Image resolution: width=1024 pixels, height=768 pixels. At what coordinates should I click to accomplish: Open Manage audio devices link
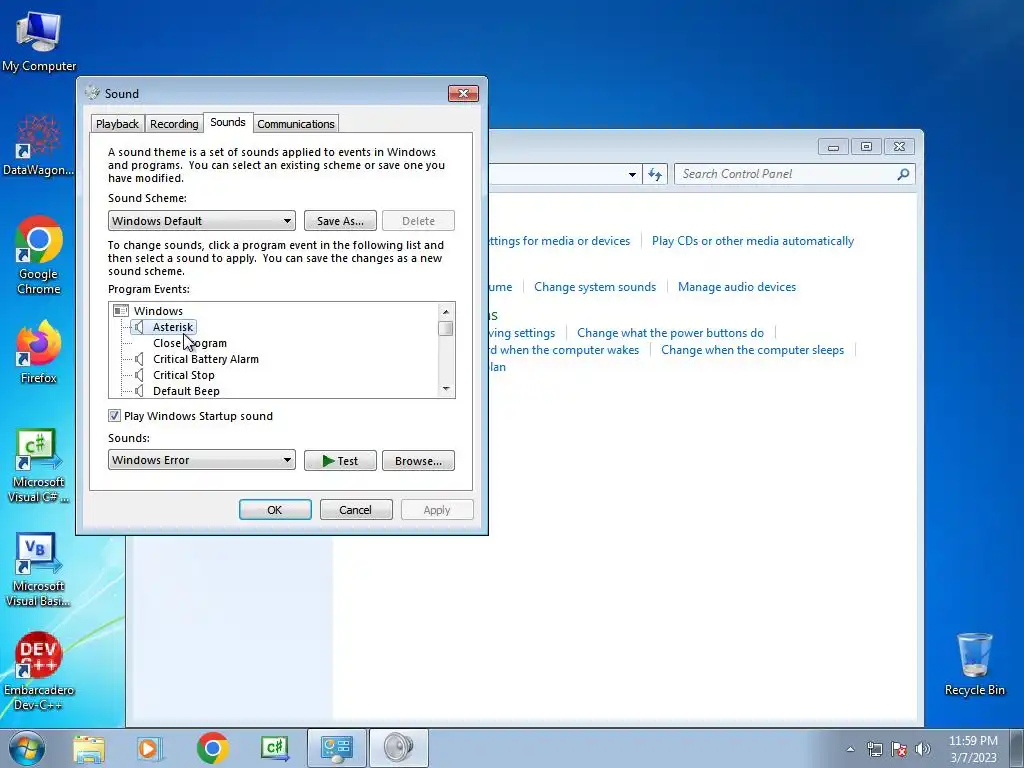[x=737, y=287]
